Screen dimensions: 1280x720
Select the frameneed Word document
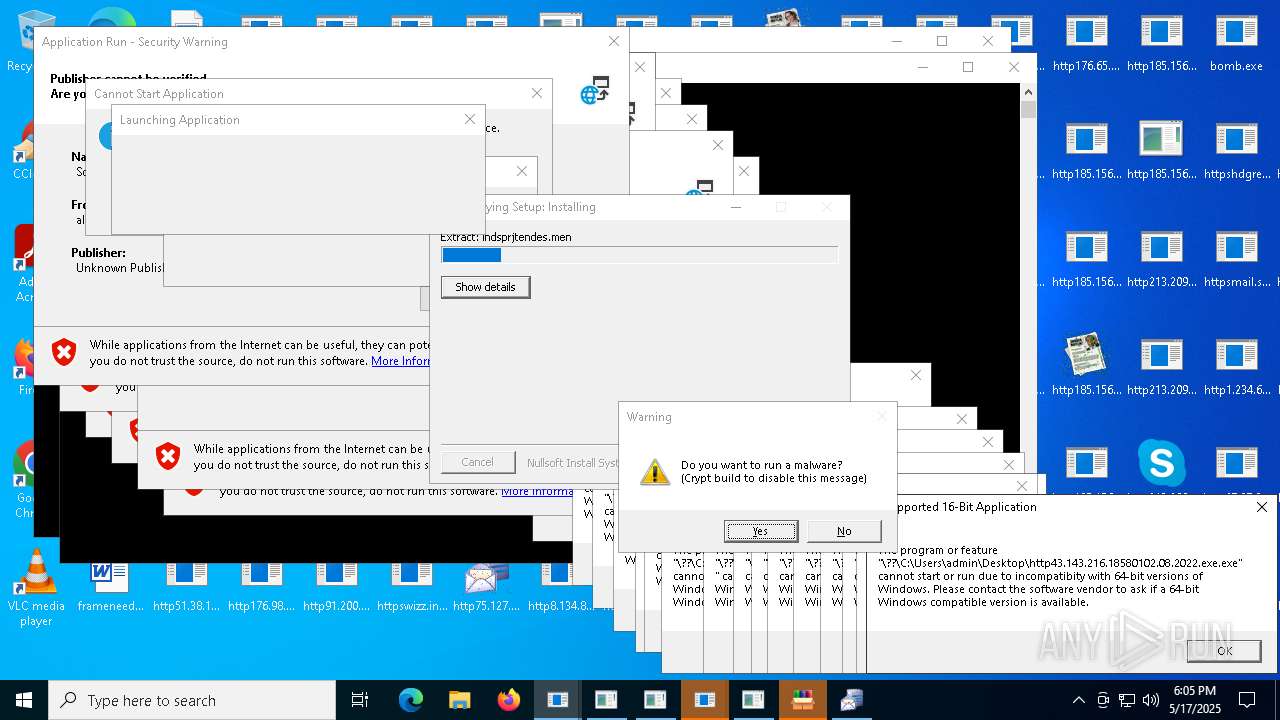(x=110, y=586)
